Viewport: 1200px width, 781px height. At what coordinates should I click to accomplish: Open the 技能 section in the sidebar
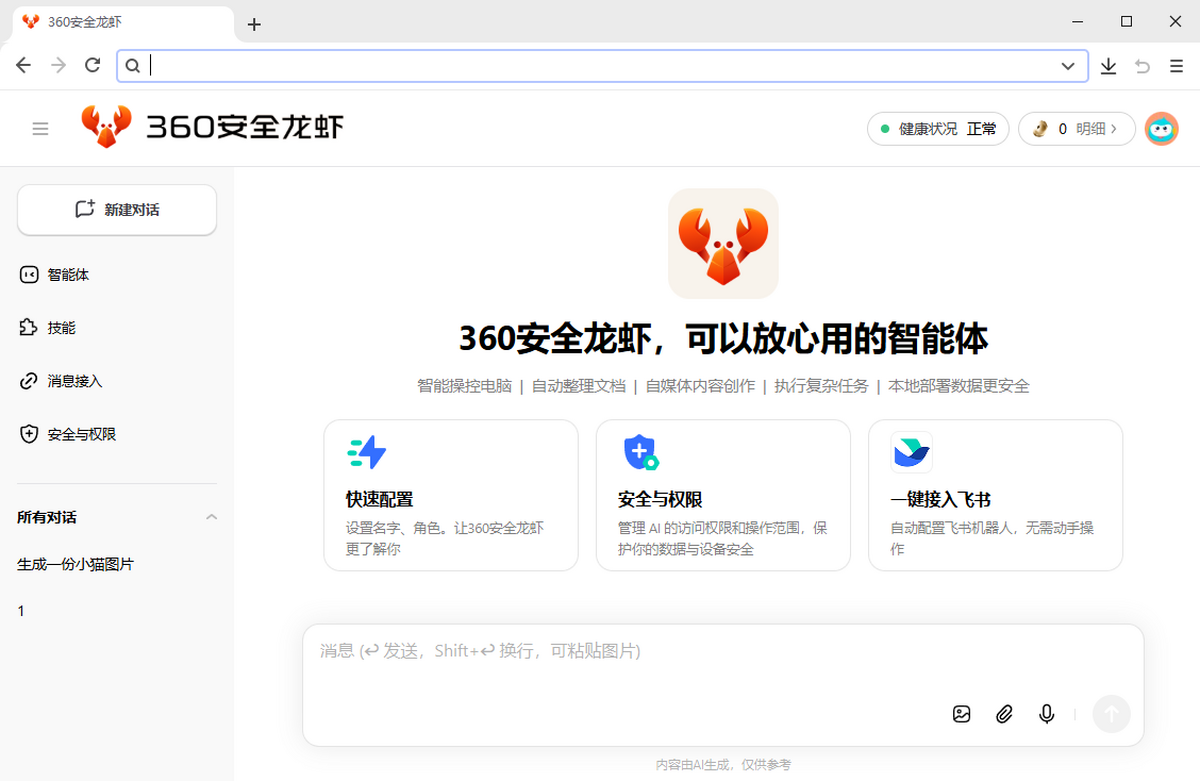[x=57, y=327]
